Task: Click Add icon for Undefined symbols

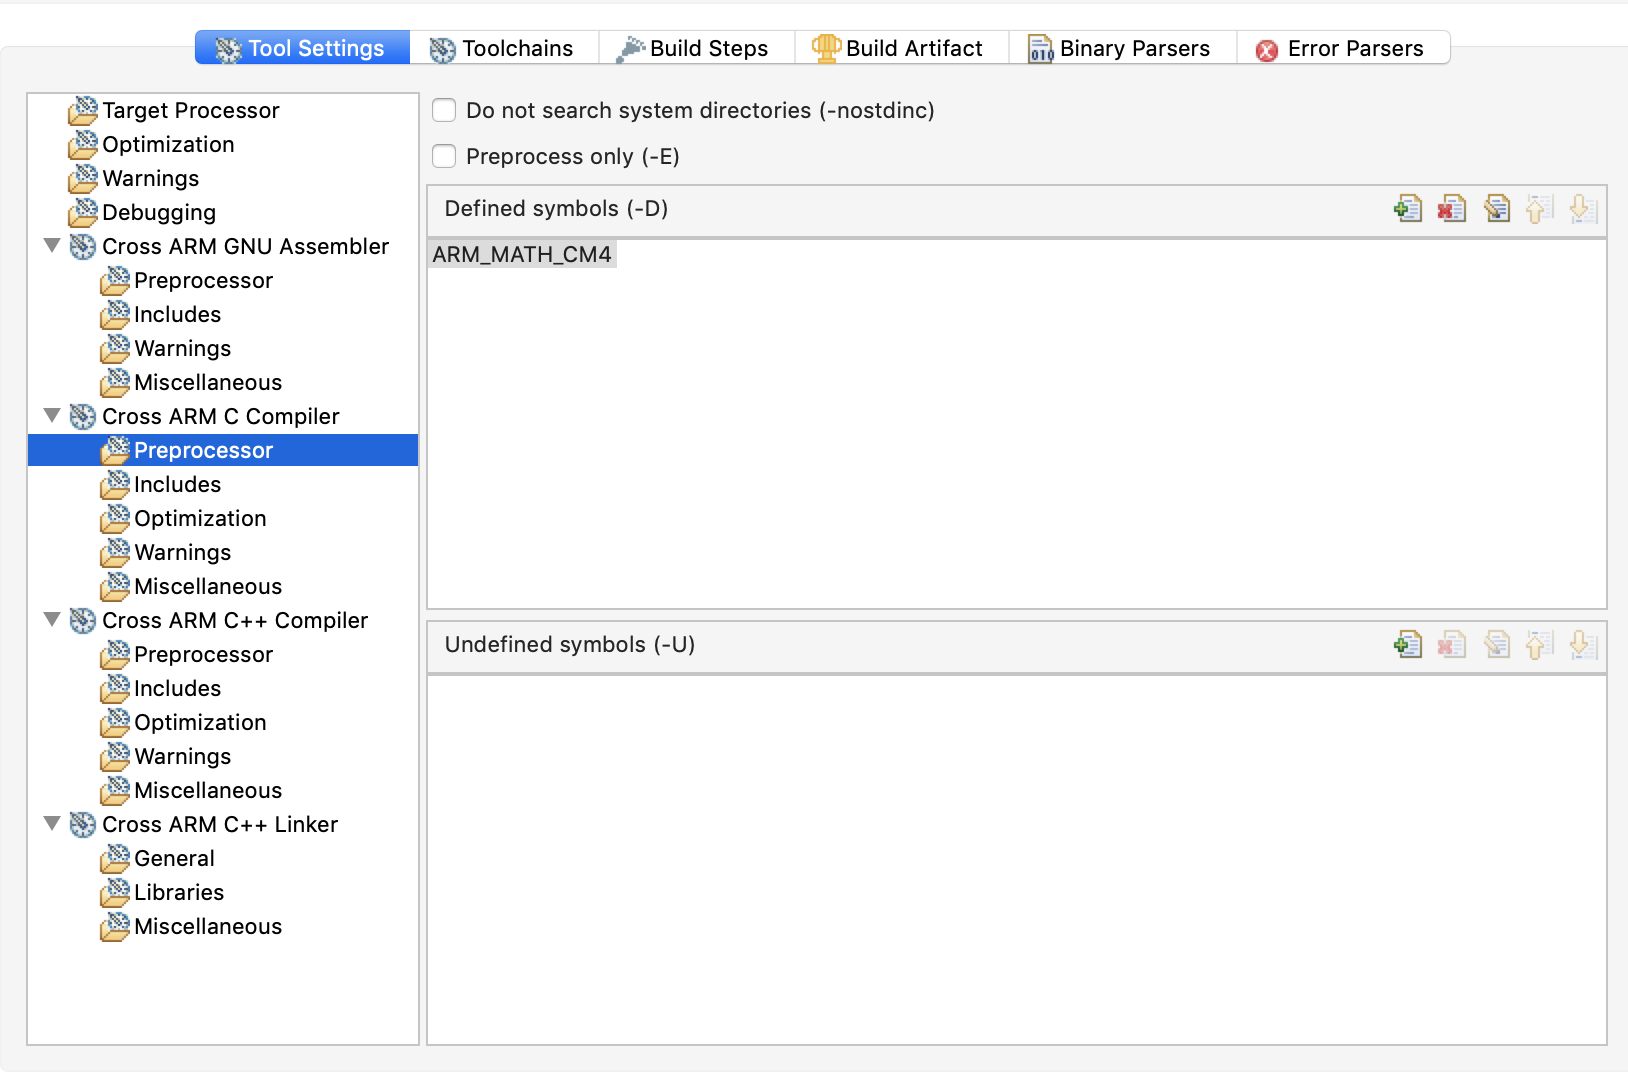Action: [1408, 644]
